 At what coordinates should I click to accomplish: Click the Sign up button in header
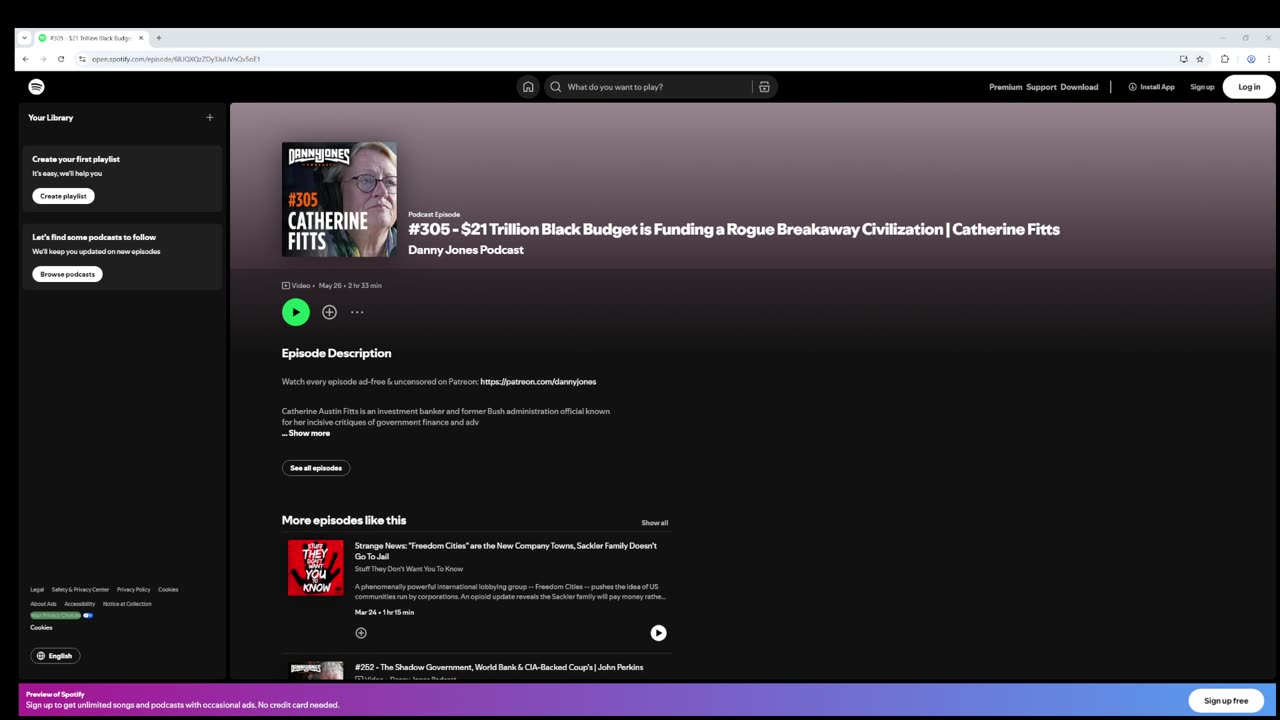(1202, 87)
